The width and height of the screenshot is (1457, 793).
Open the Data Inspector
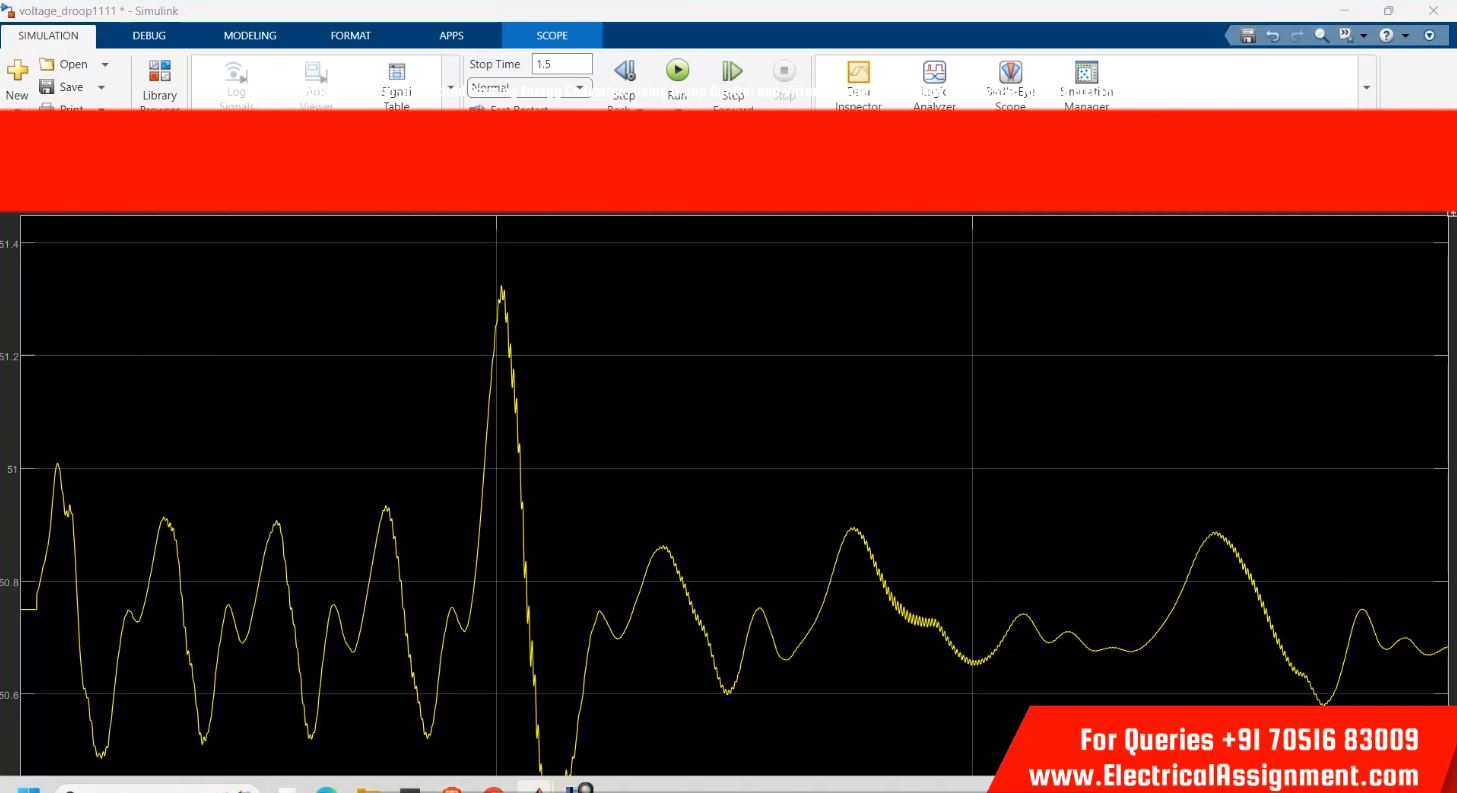pos(858,73)
